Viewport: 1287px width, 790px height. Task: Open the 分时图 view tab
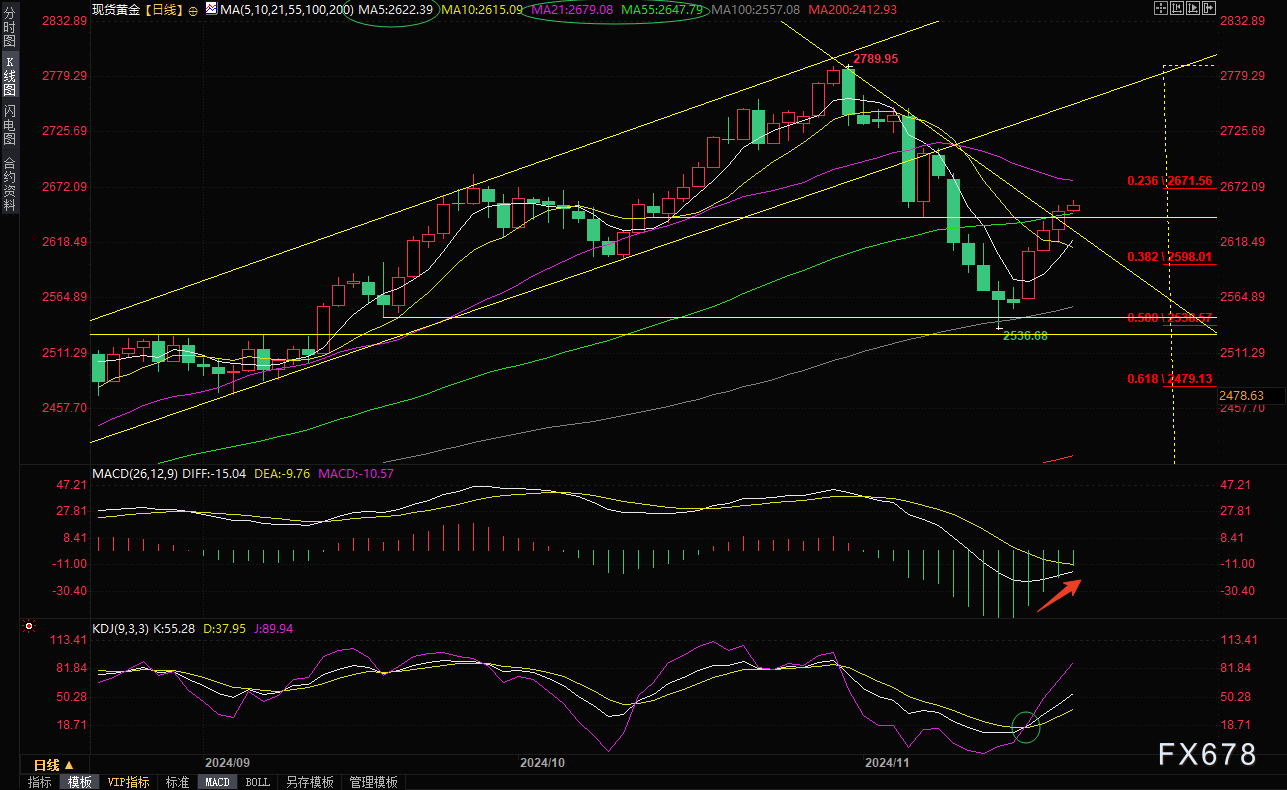(x=9, y=33)
